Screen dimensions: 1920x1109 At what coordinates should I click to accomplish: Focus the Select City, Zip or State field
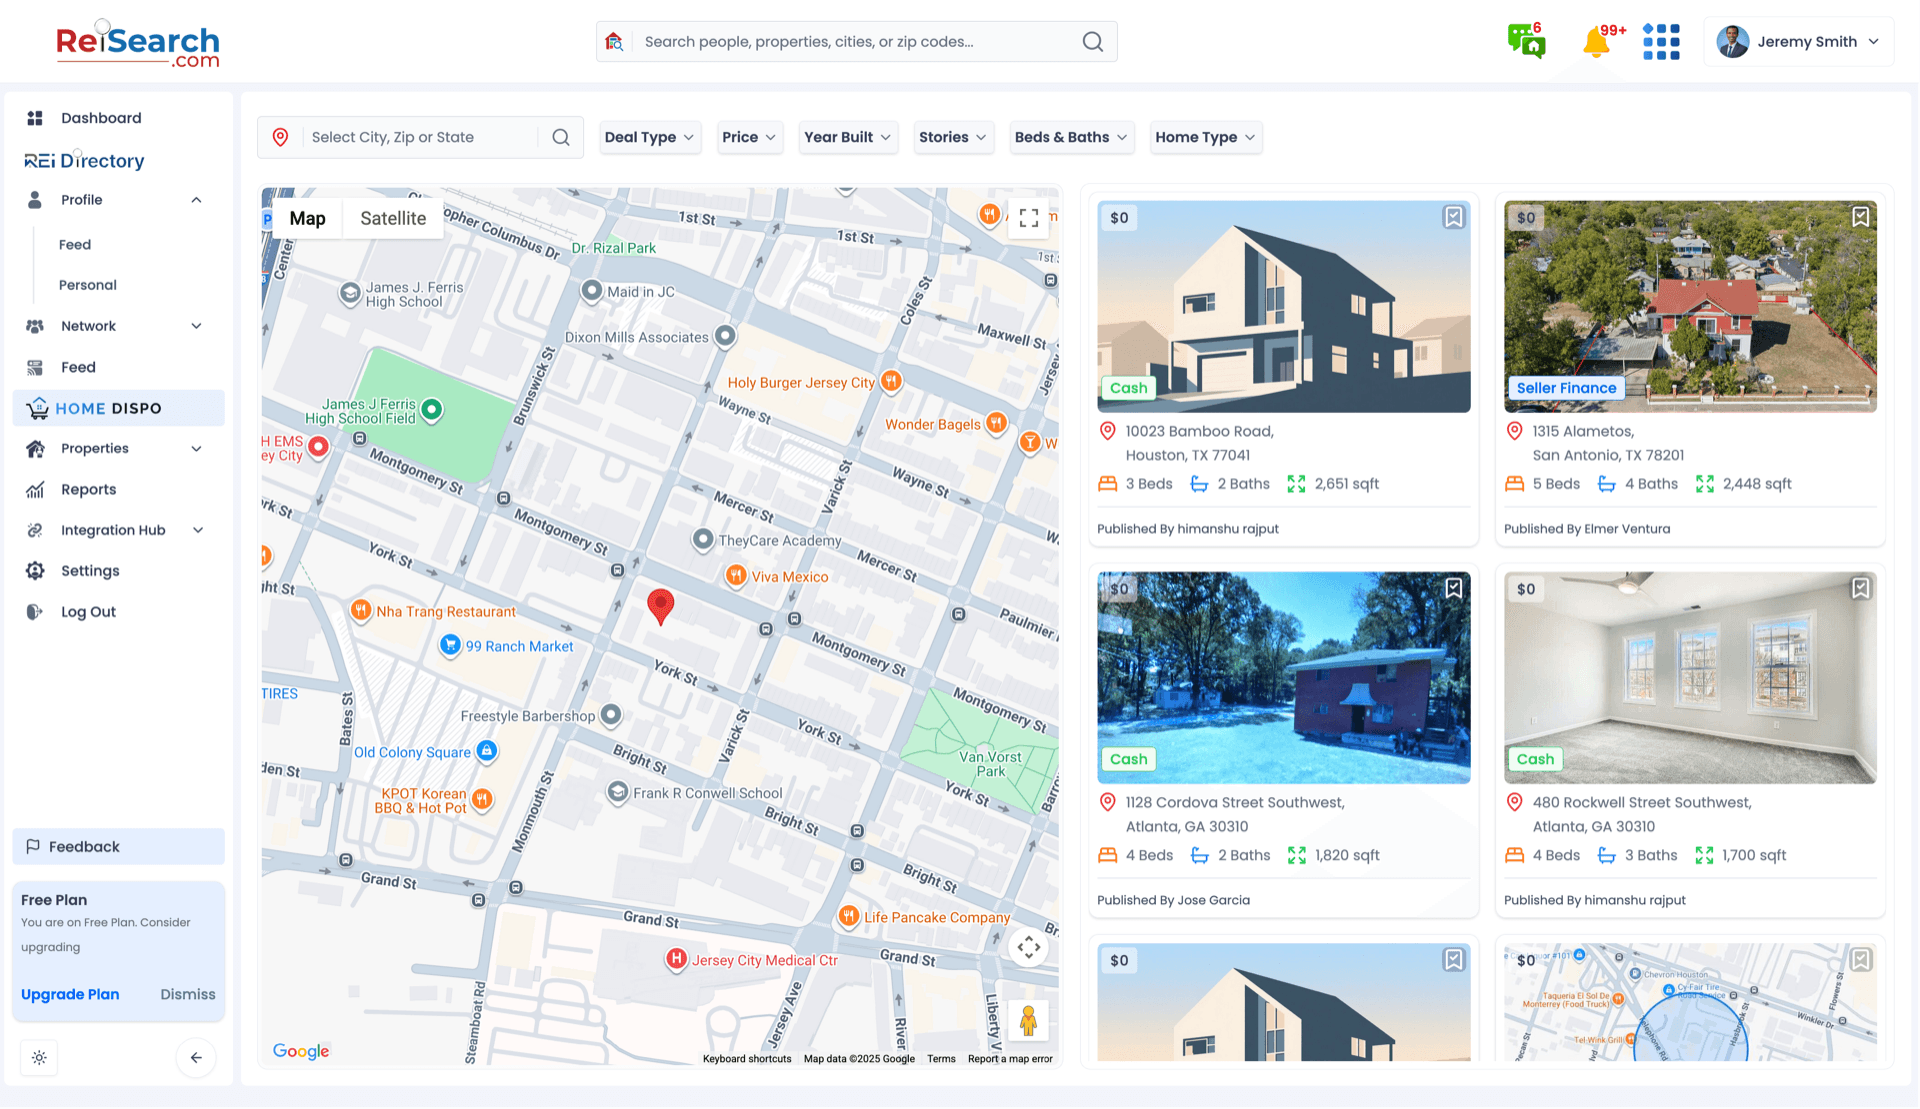pyautogui.click(x=420, y=138)
